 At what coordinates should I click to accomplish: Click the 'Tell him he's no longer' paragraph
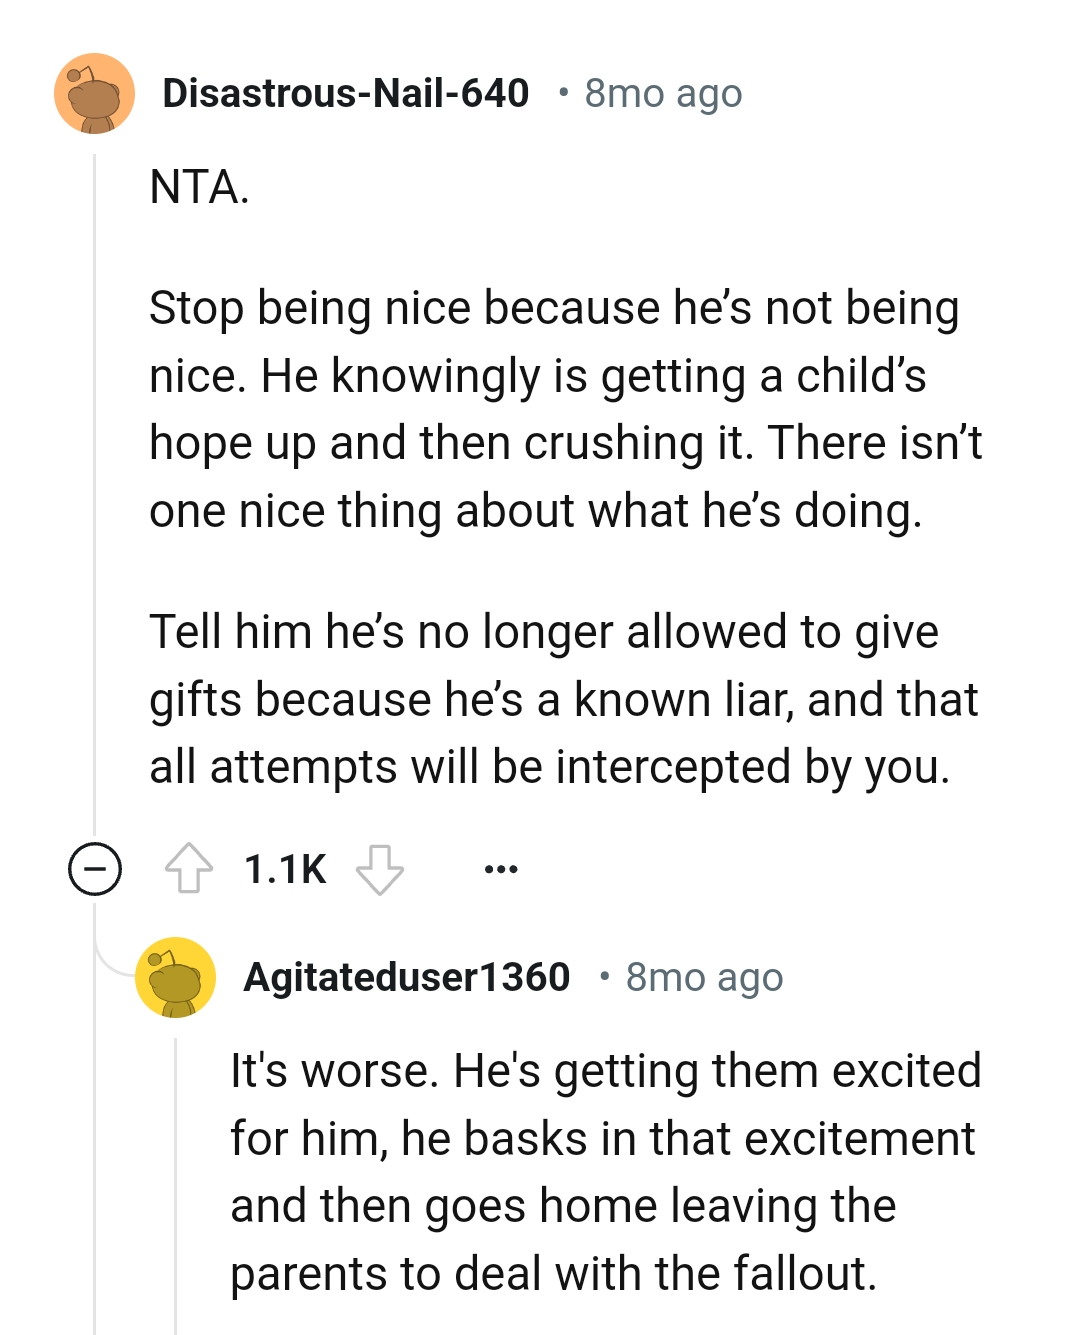(x=560, y=699)
